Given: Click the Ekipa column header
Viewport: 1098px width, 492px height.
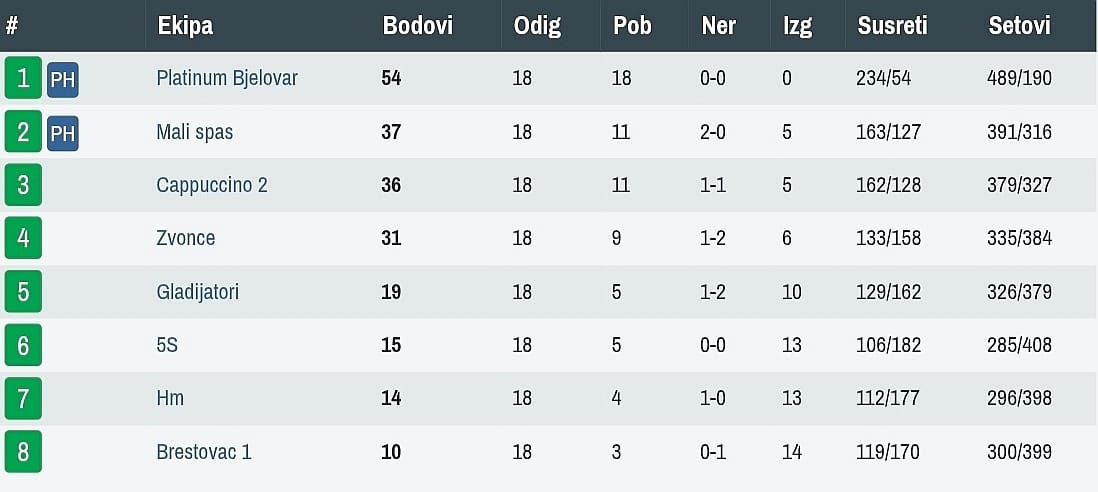Looking at the screenshot, I should [x=185, y=26].
